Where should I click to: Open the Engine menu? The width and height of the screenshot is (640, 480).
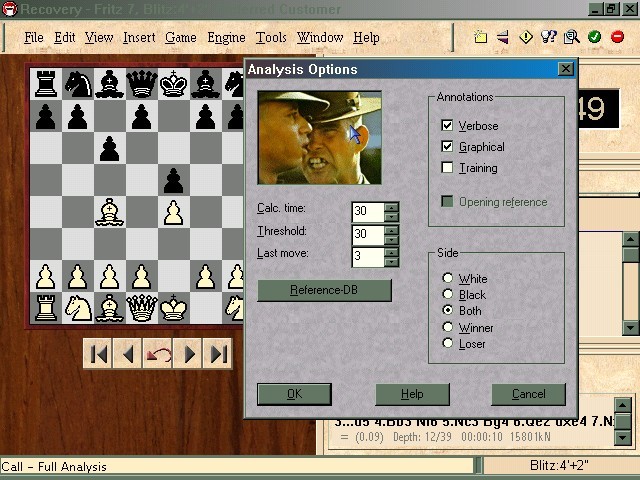click(226, 38)
